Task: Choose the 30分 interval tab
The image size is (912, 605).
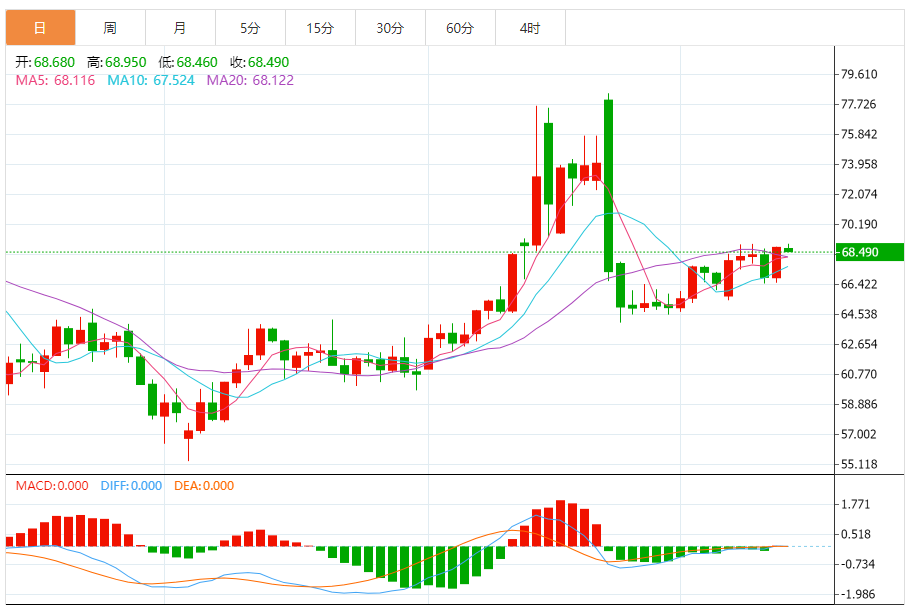Action: pos(390,27)
